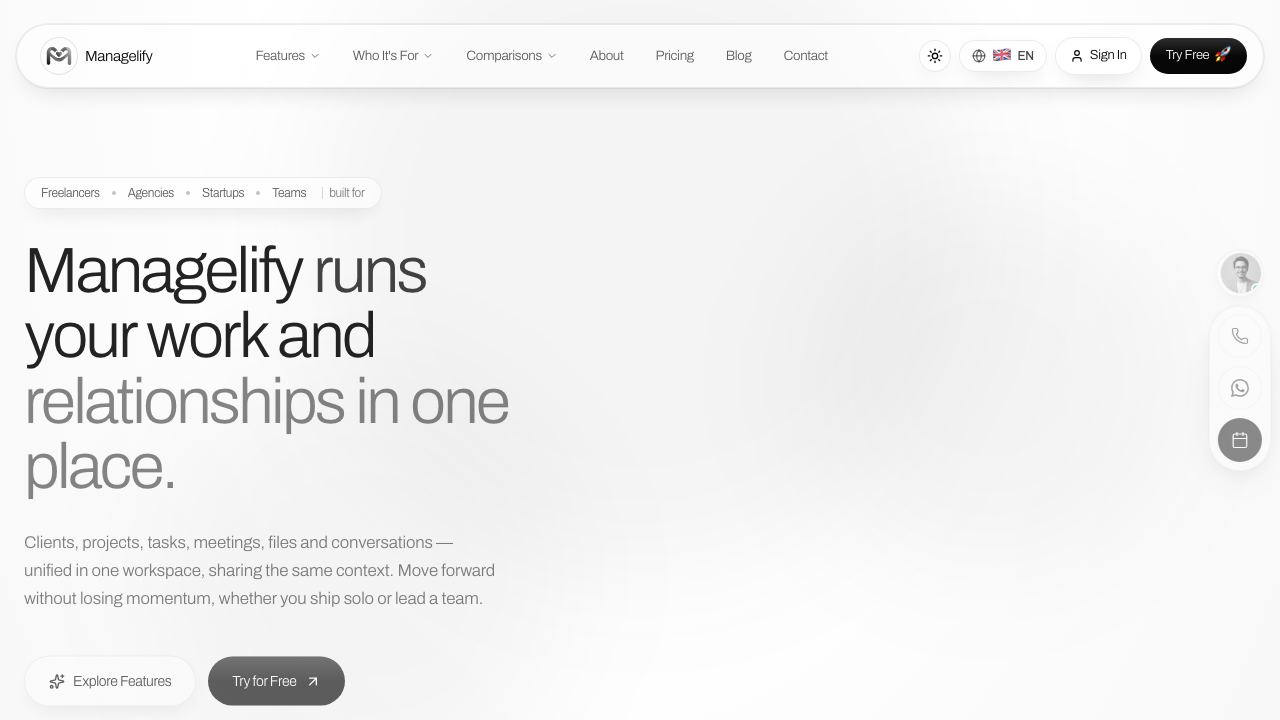Expand the Who It's For menu
Screen dimensions: 1280x720
point(392,56)
